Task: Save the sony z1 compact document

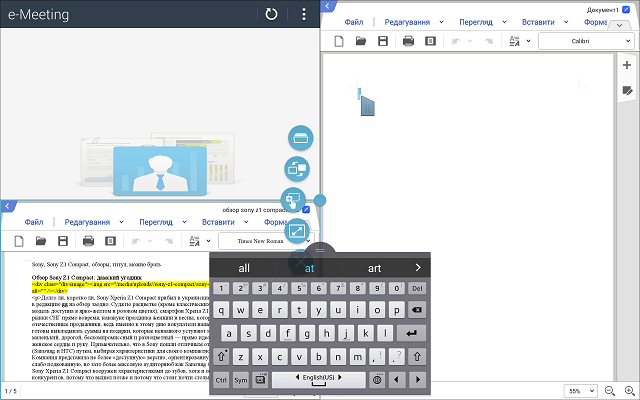Action: [x=63, y=241]
